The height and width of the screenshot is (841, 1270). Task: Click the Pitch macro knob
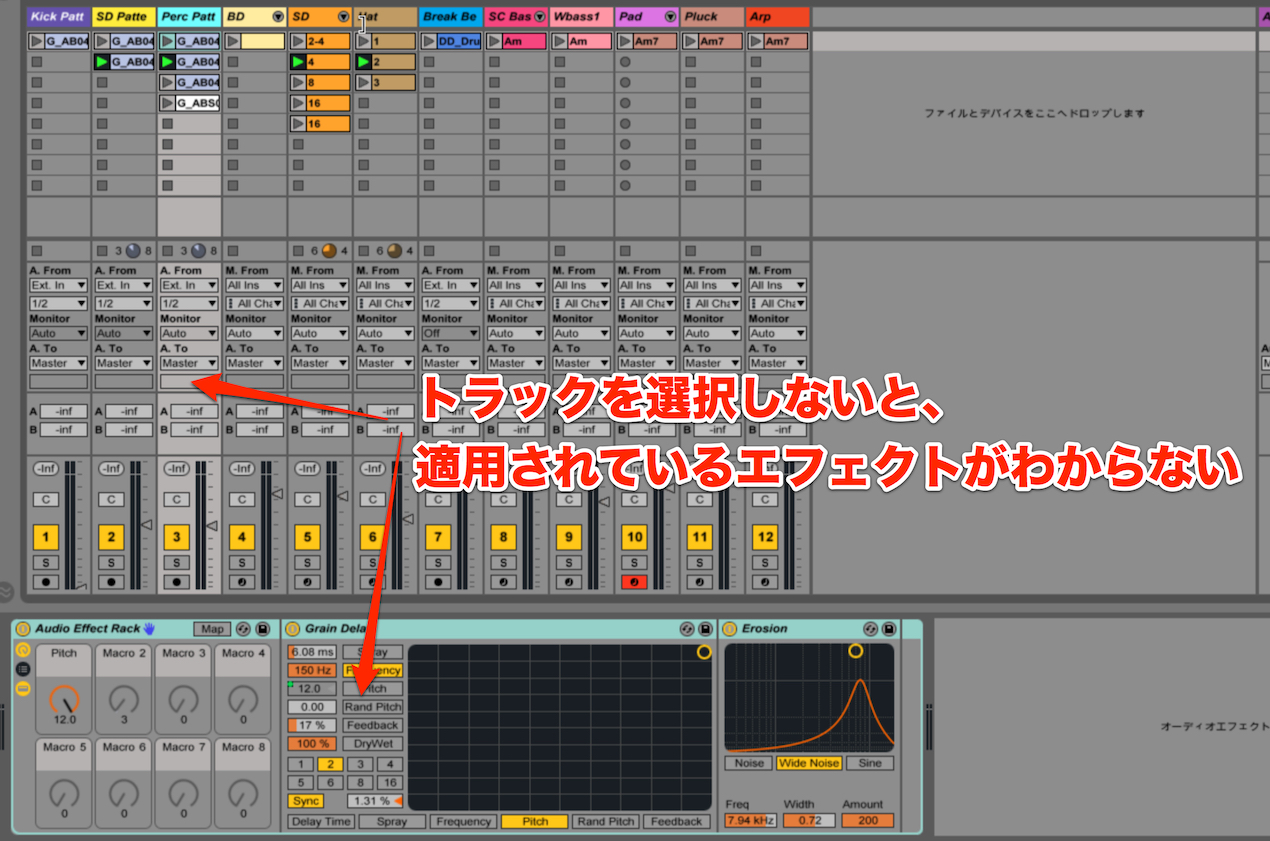tap(64, 699)
